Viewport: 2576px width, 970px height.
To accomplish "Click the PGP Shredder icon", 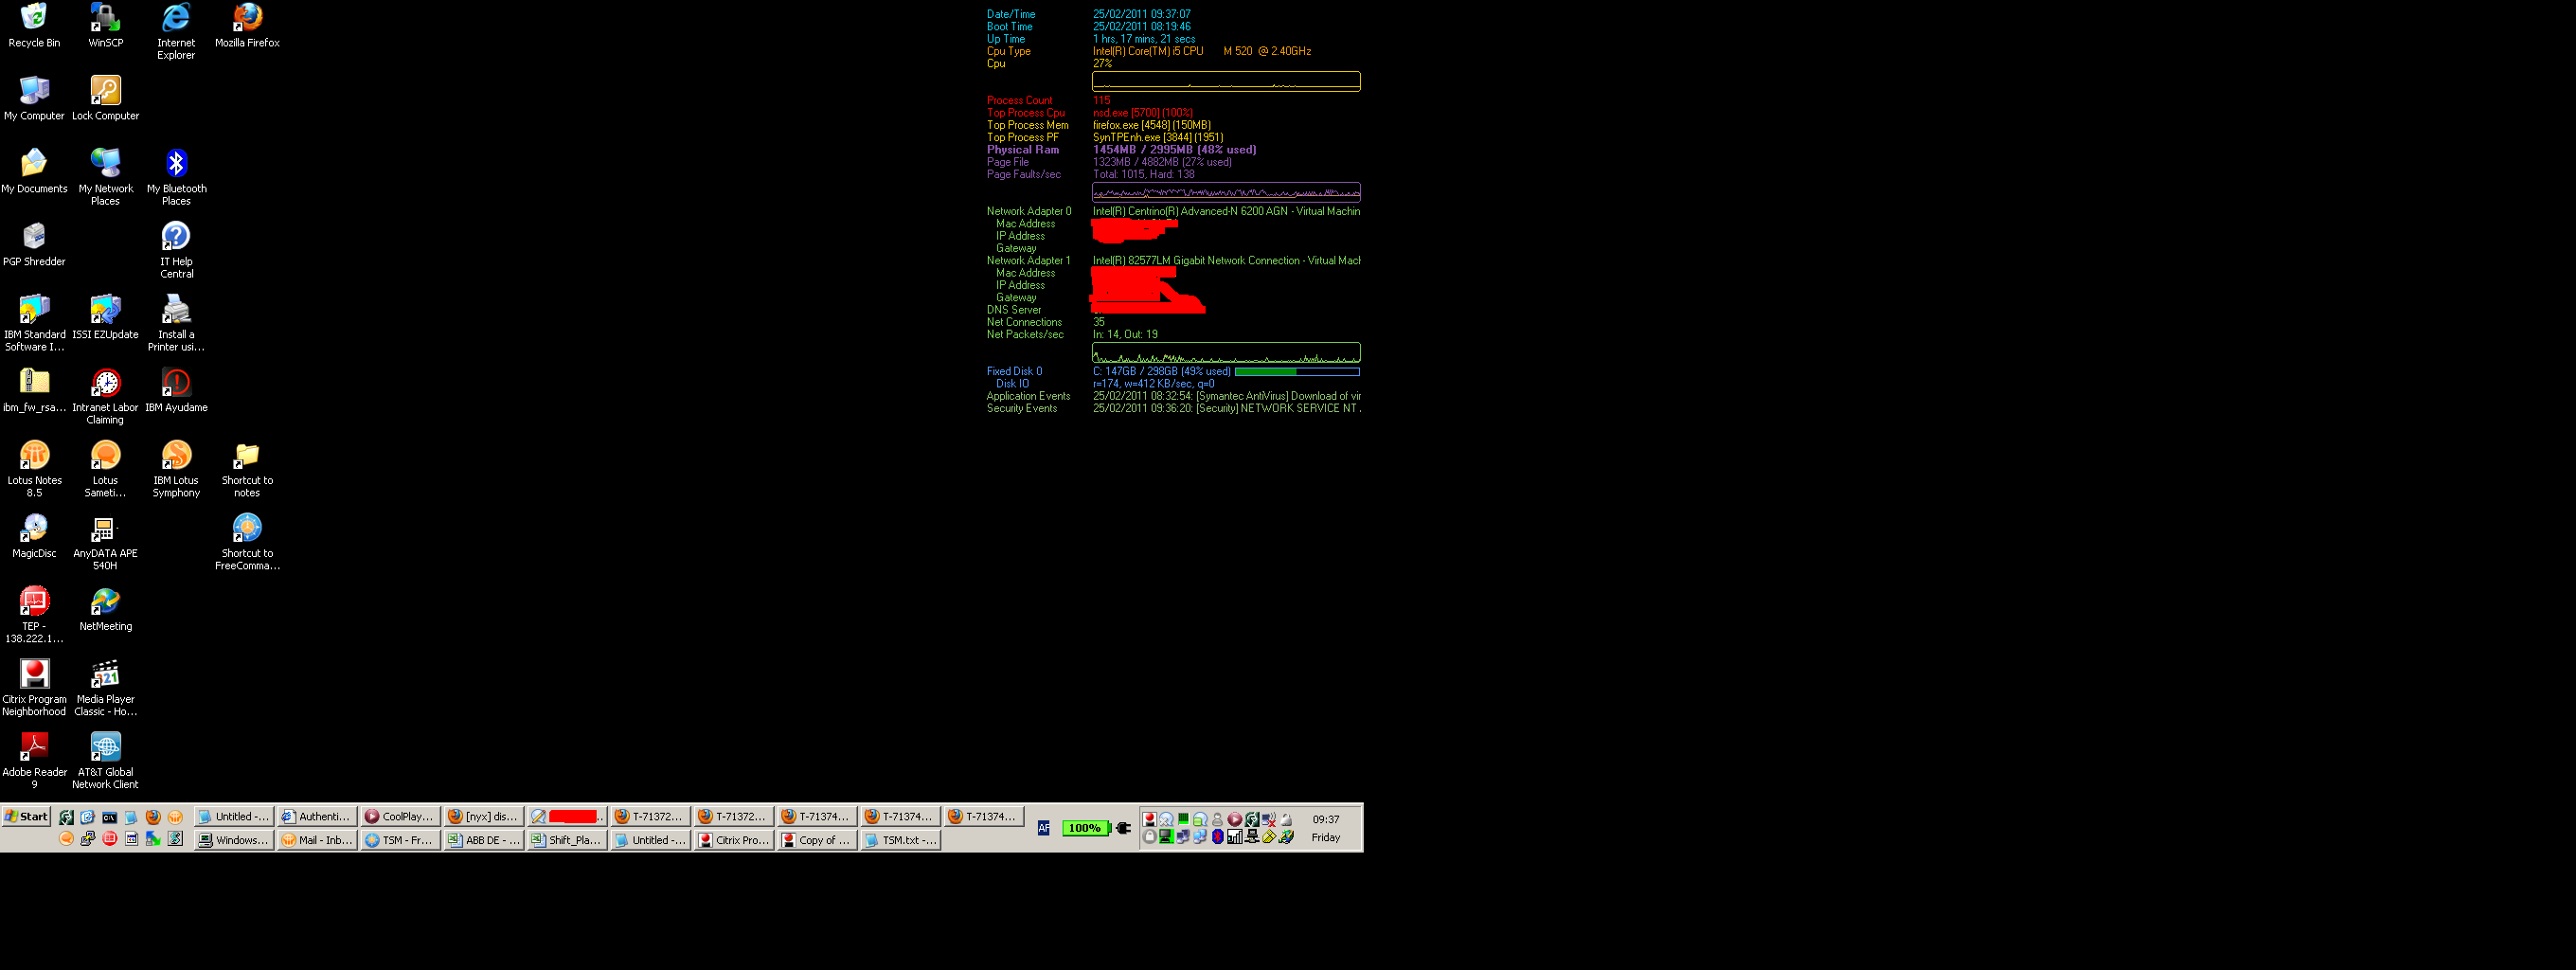I will click(x=34, y=238).
